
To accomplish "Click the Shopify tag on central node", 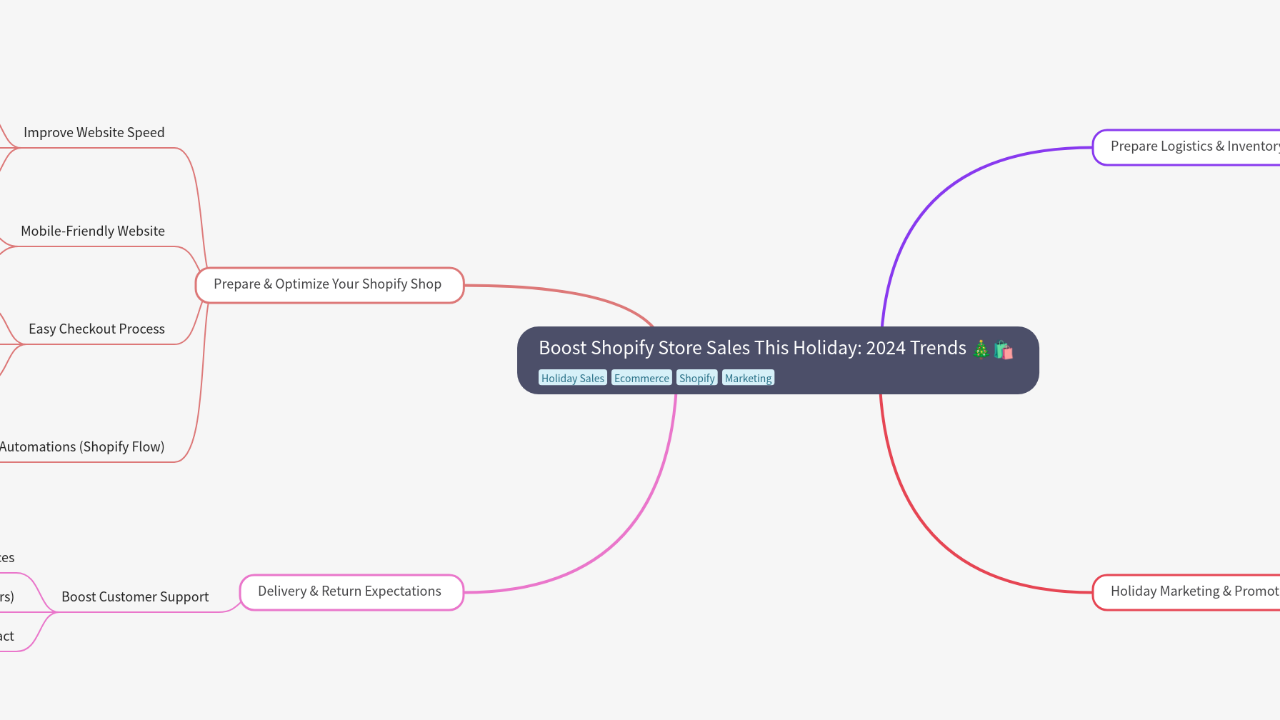I will [x=697, y=378].
